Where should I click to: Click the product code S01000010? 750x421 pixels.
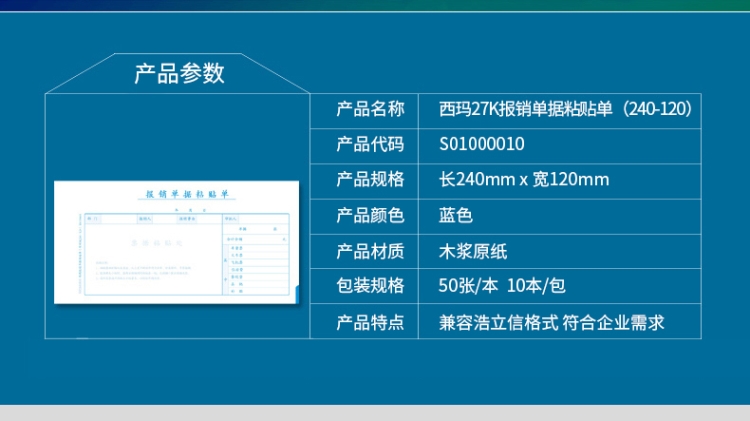coord(482,144)
